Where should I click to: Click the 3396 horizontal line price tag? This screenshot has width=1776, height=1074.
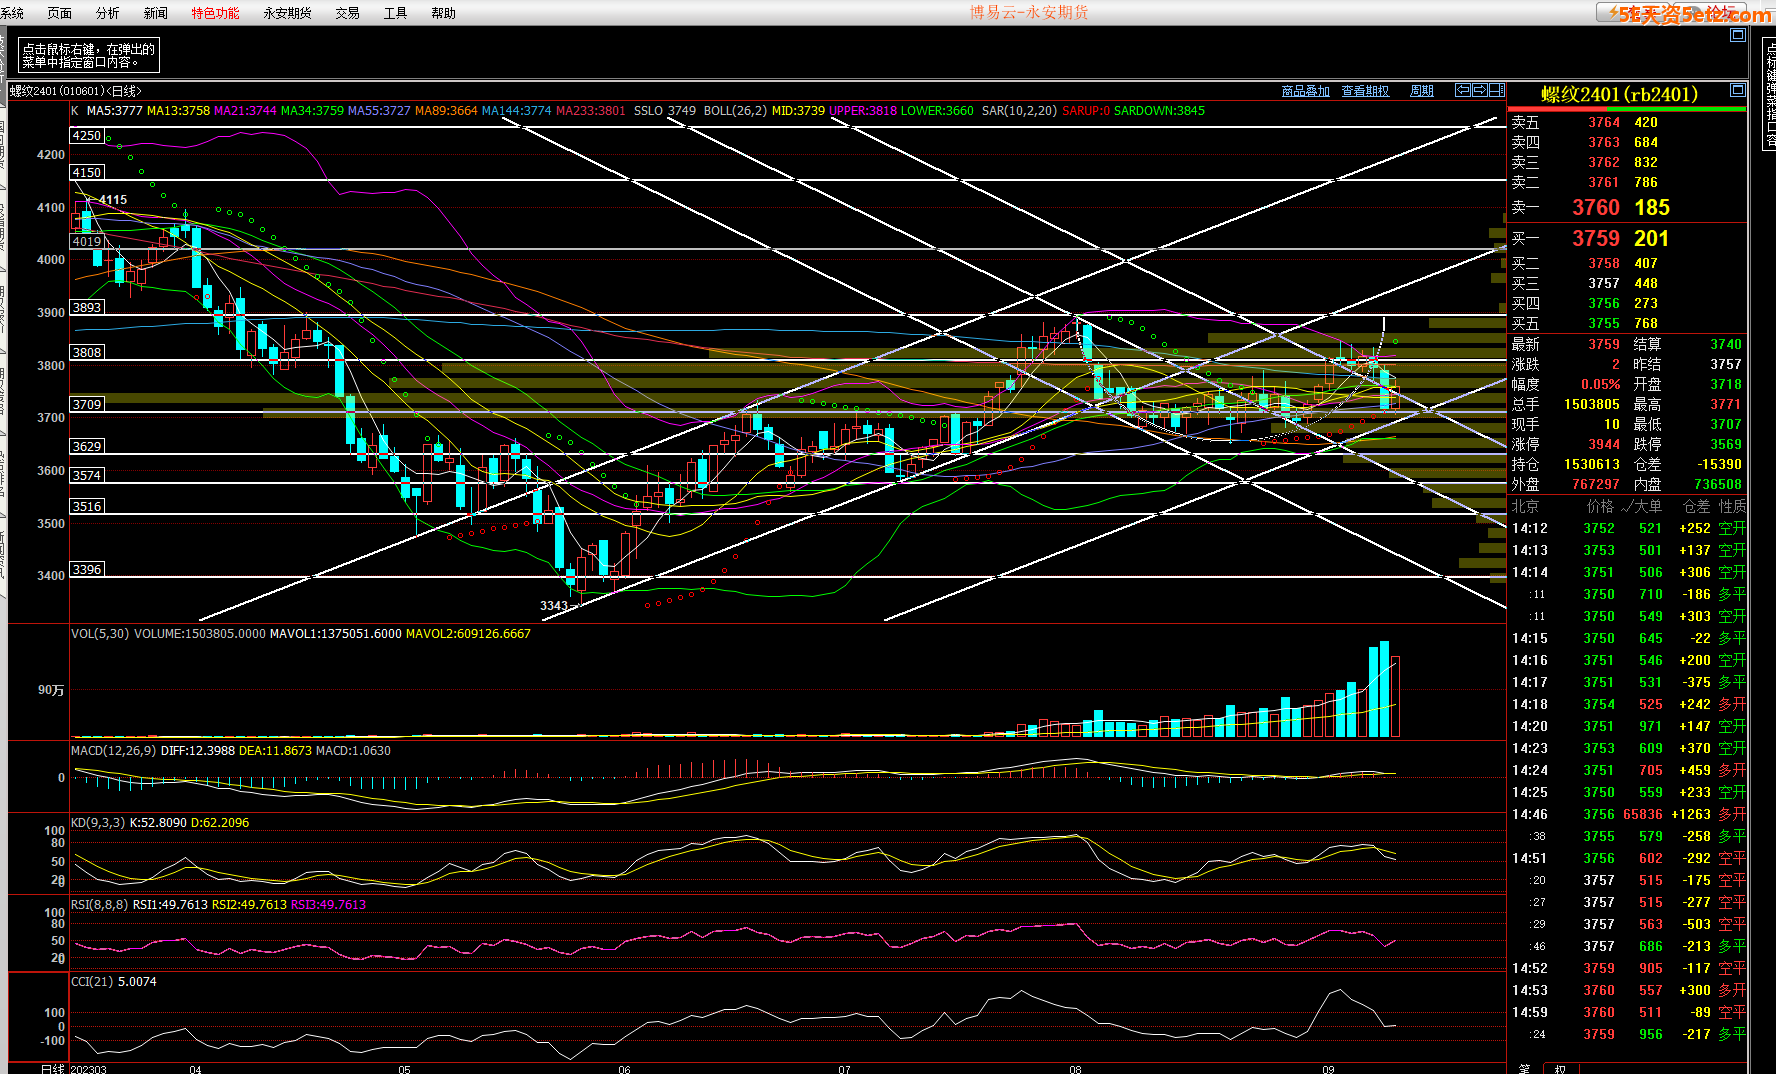click(87, 570)
